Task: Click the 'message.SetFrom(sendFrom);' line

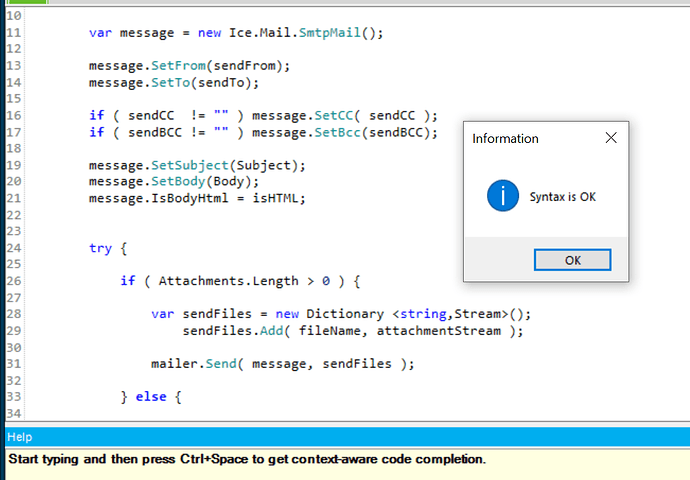Action: [189, 66]
